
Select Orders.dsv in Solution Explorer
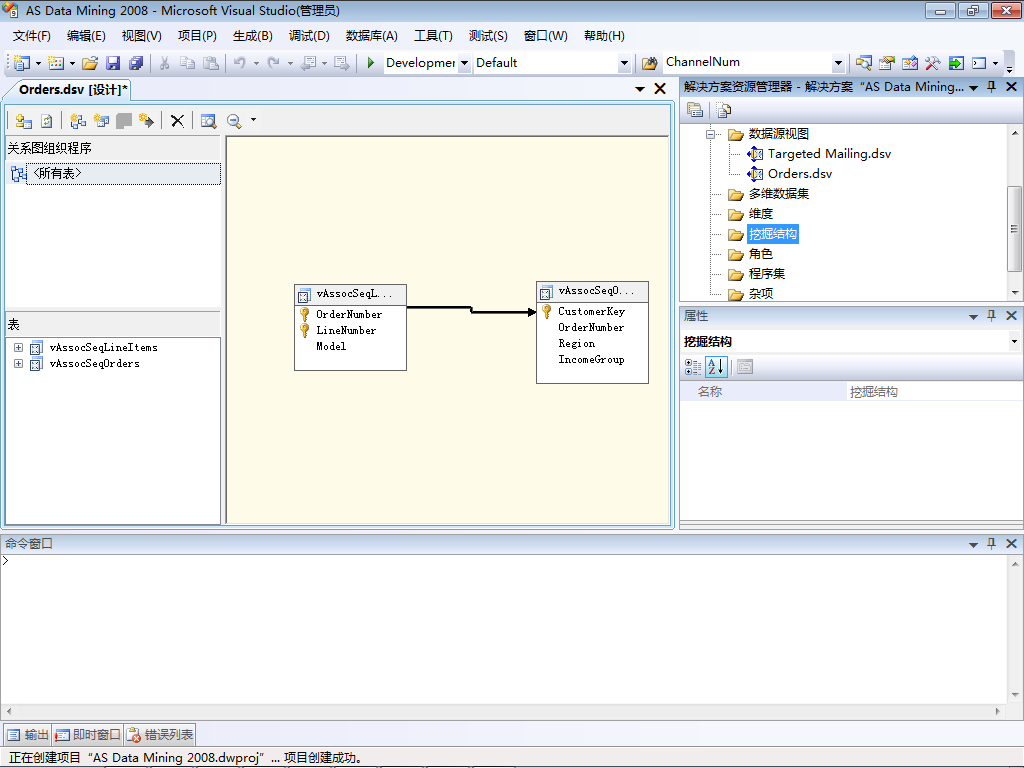[x=799, y=174]
